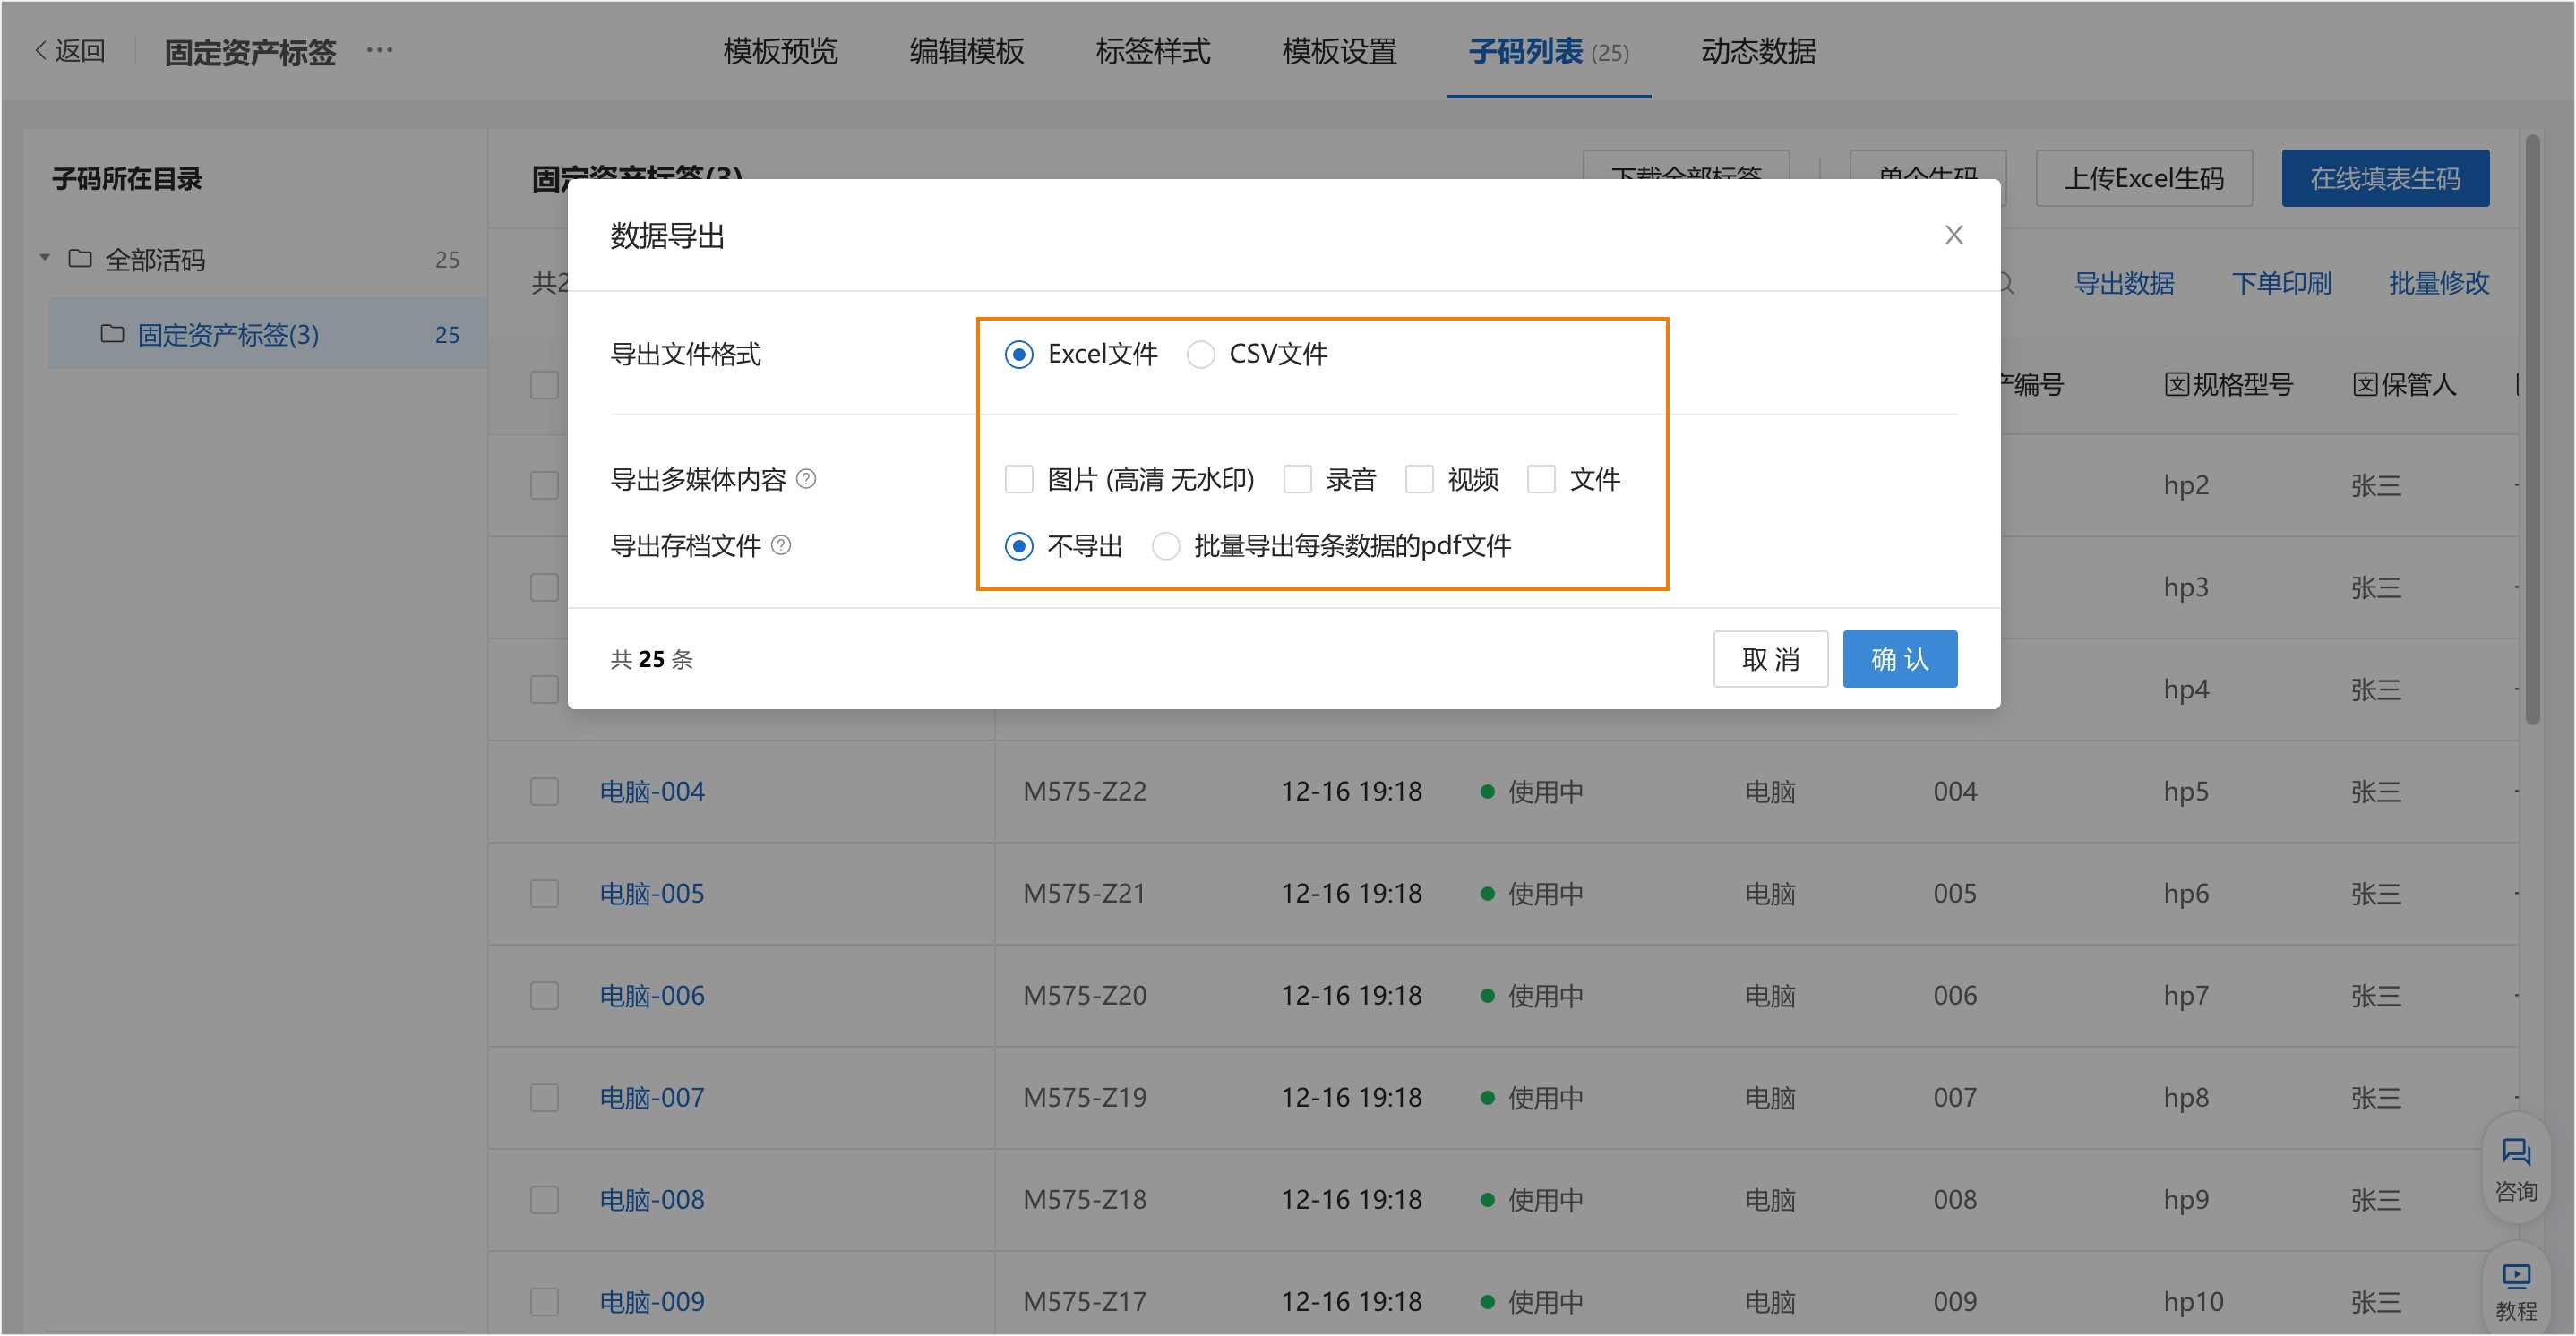Tick the select-all header checkbox
Image resolution: width=2576 pixels, height=1336 pixels.
click(544, 385)
